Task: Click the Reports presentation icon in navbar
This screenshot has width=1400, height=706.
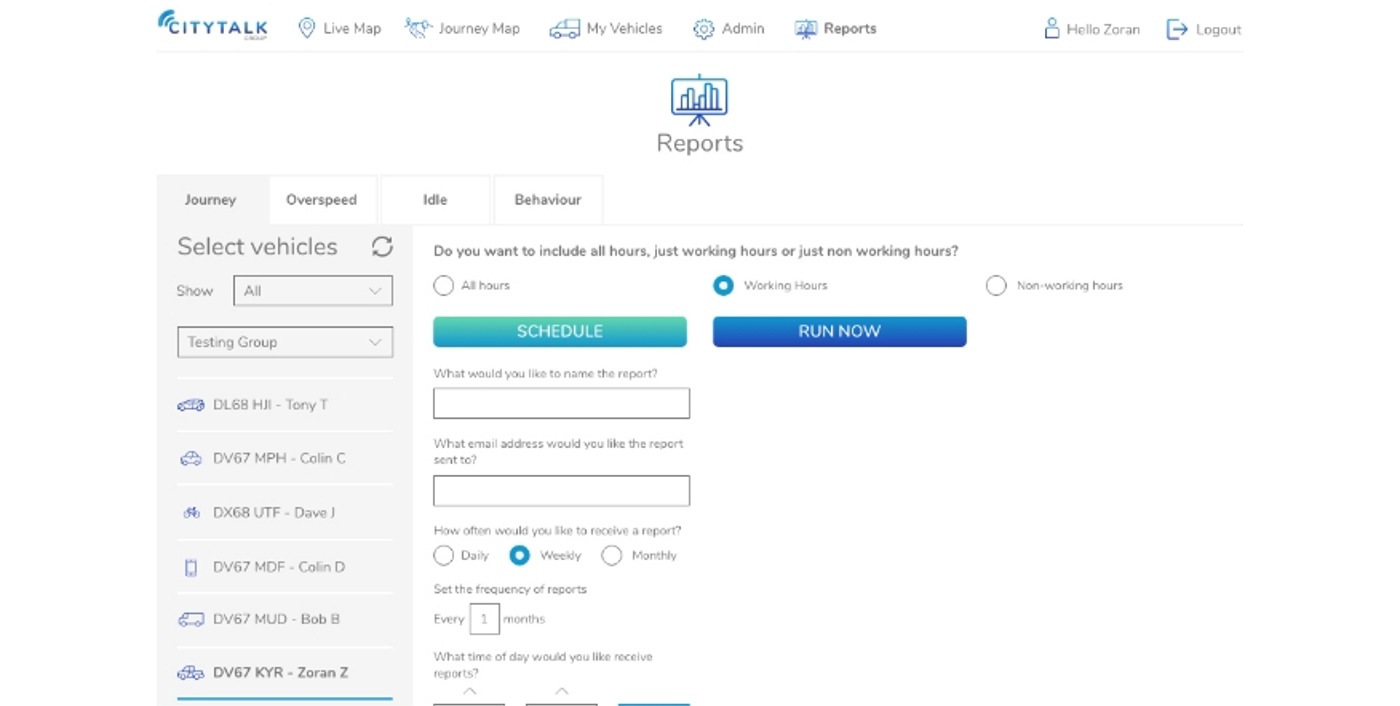Action: click(806, 29)
